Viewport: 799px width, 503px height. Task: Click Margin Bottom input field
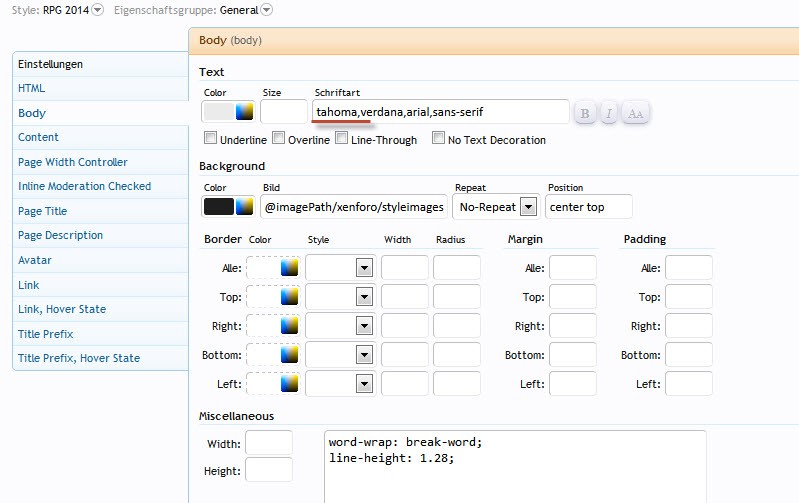click(x=573, y=355)
